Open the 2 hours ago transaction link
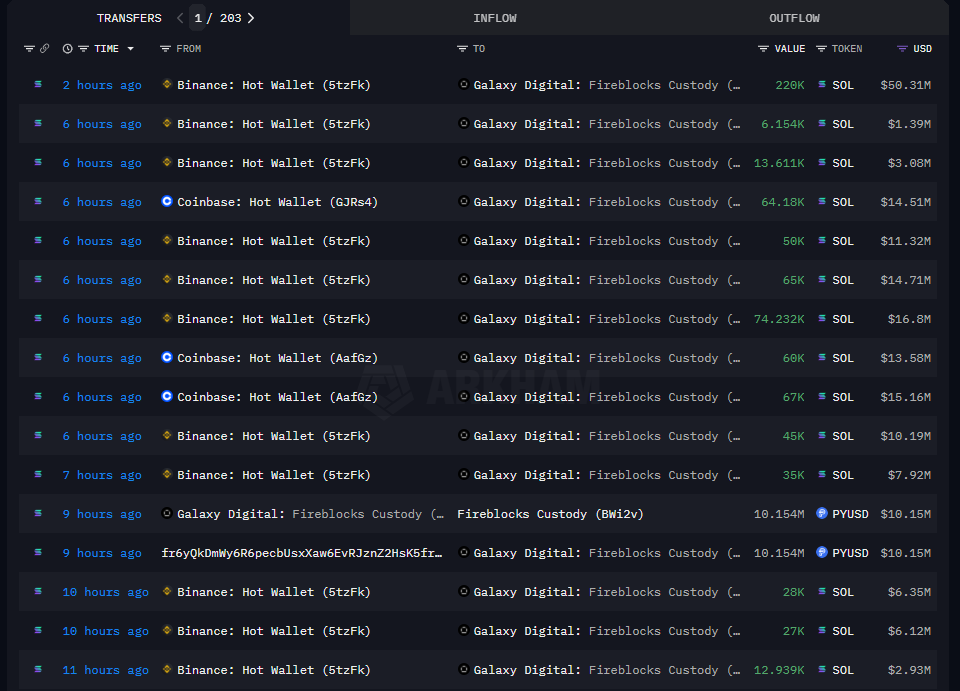 pos(102,85)
